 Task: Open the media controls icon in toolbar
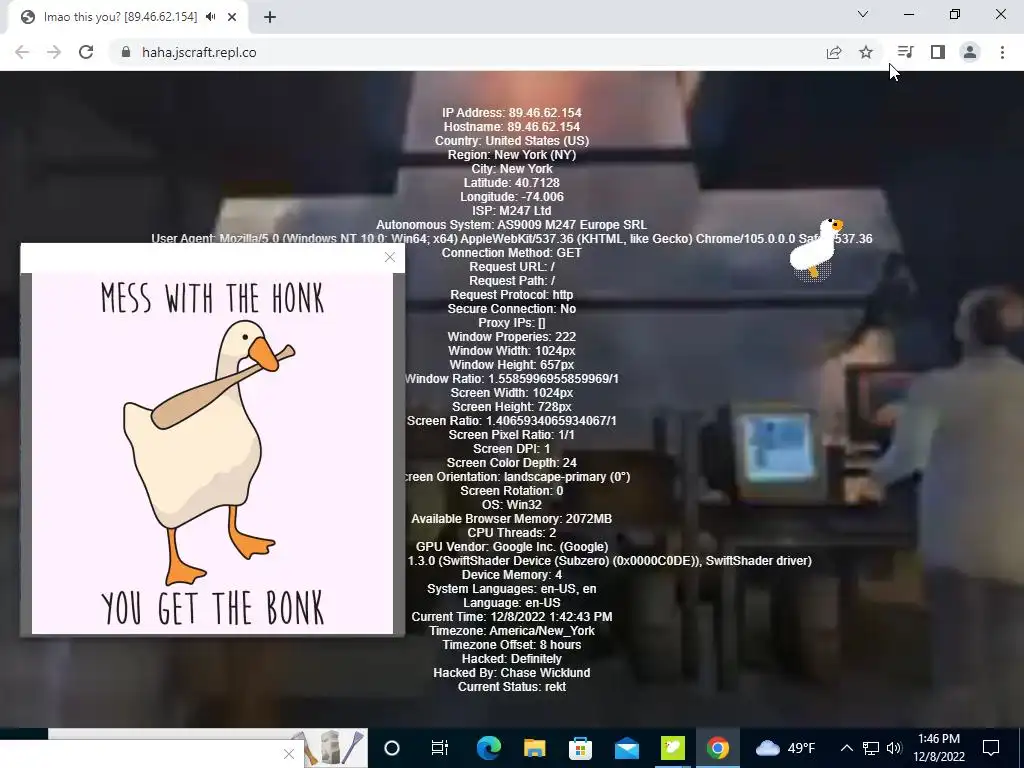click(905, 52)
